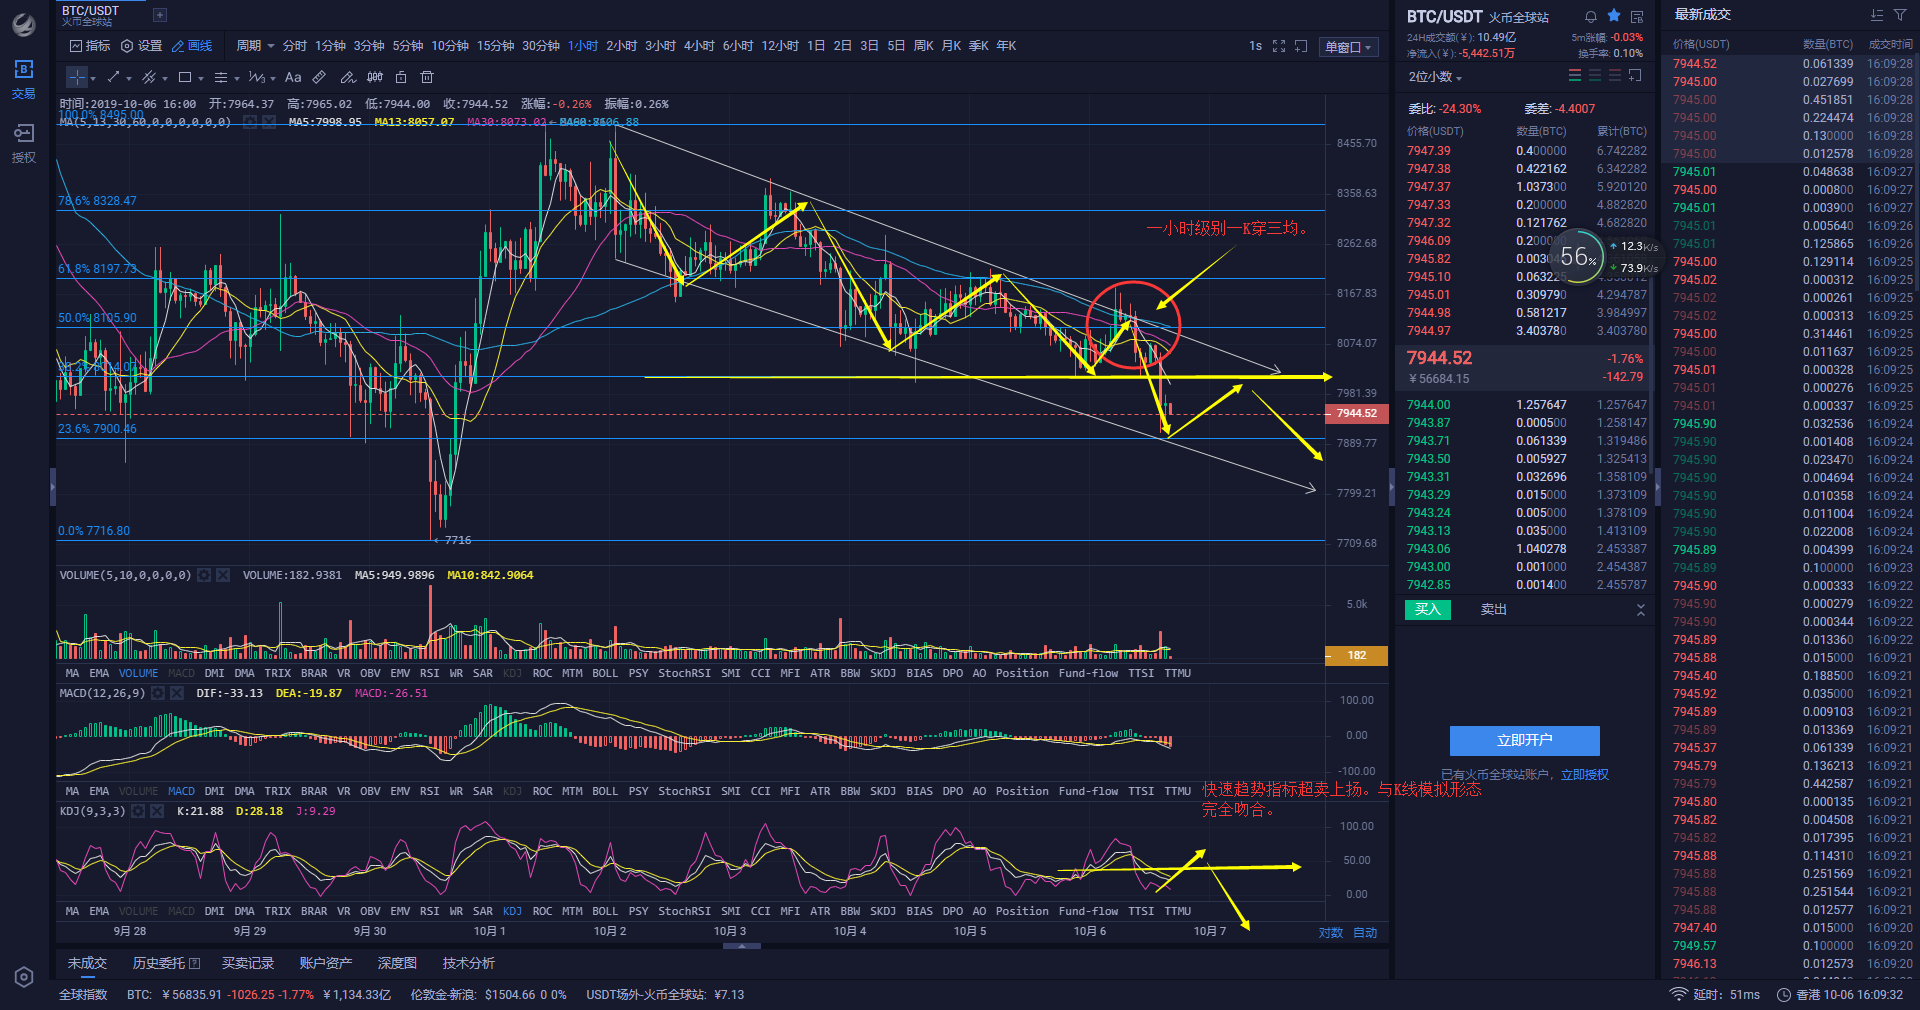
Task: Switch to the 未成交 open orders tab
Action: click(87, 963)
